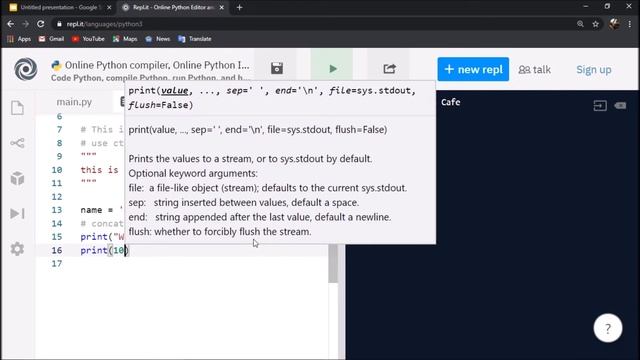Run the code with the play button

click(333, 69)
